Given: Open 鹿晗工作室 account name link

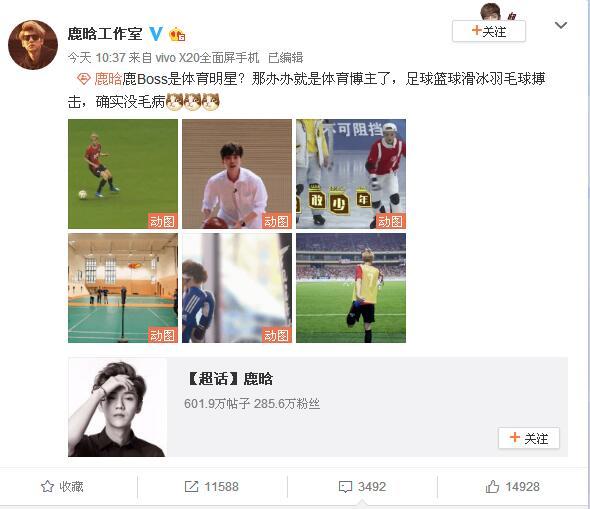Looking at the screenshot, I should coord(105,34).
